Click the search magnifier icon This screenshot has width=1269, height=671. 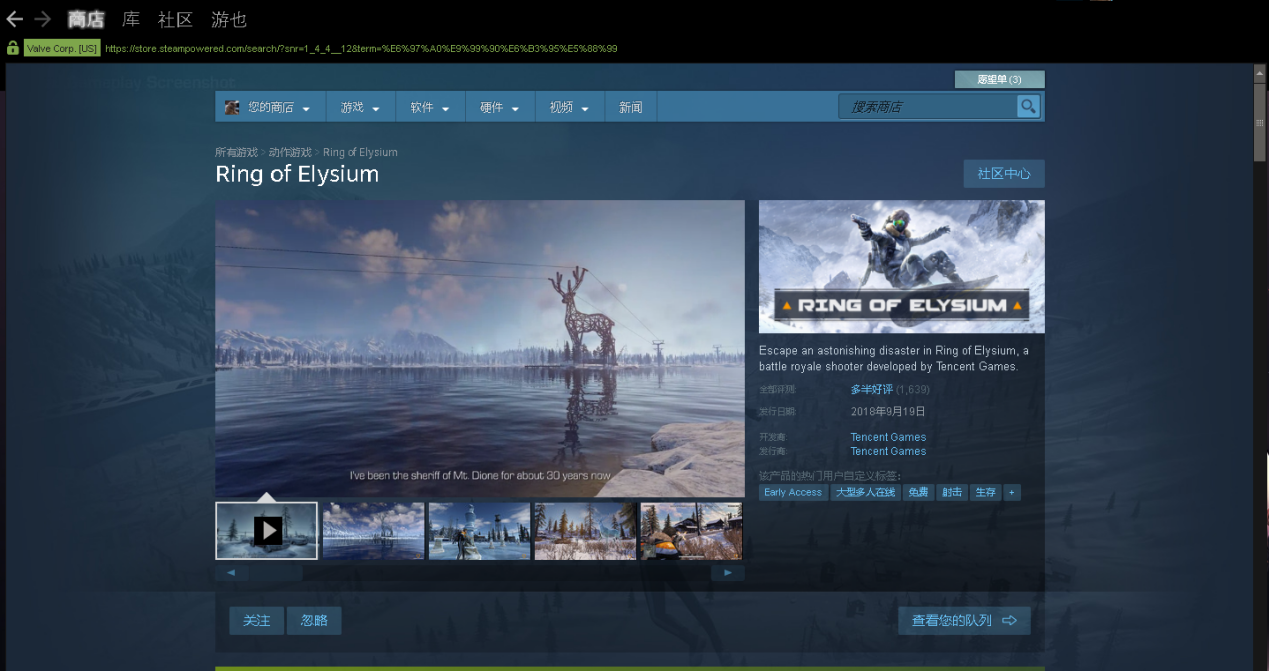click(1028, 106)
